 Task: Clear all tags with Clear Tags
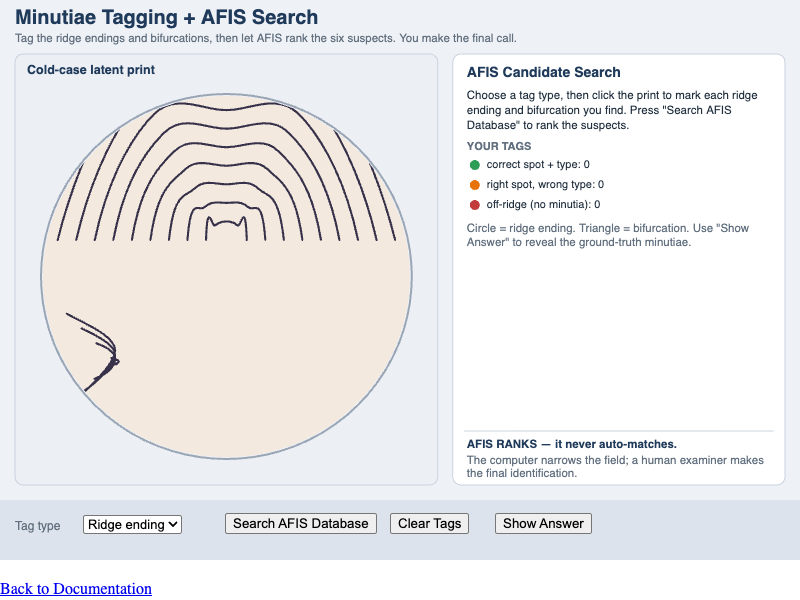click(x=429, y=523)
